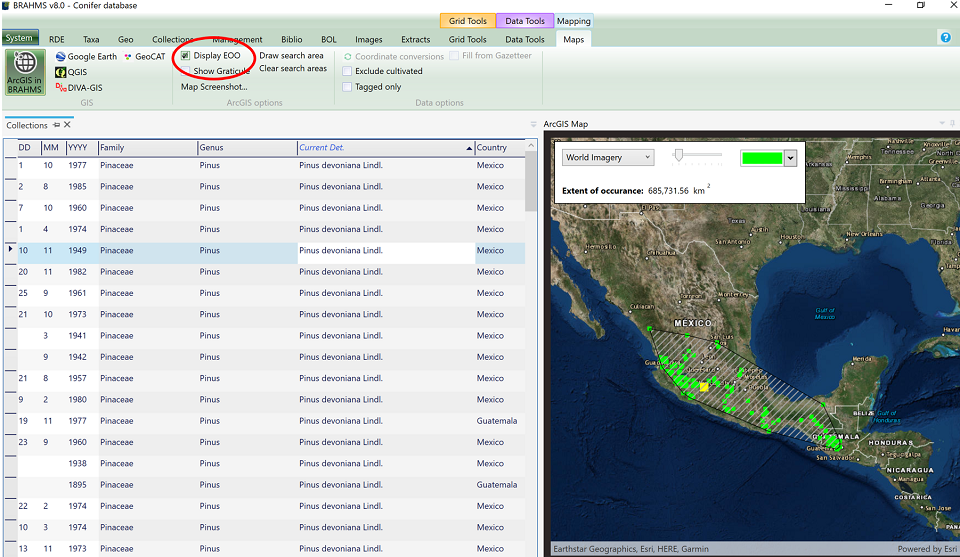Click Coordinate conversions label

(399, 56)
